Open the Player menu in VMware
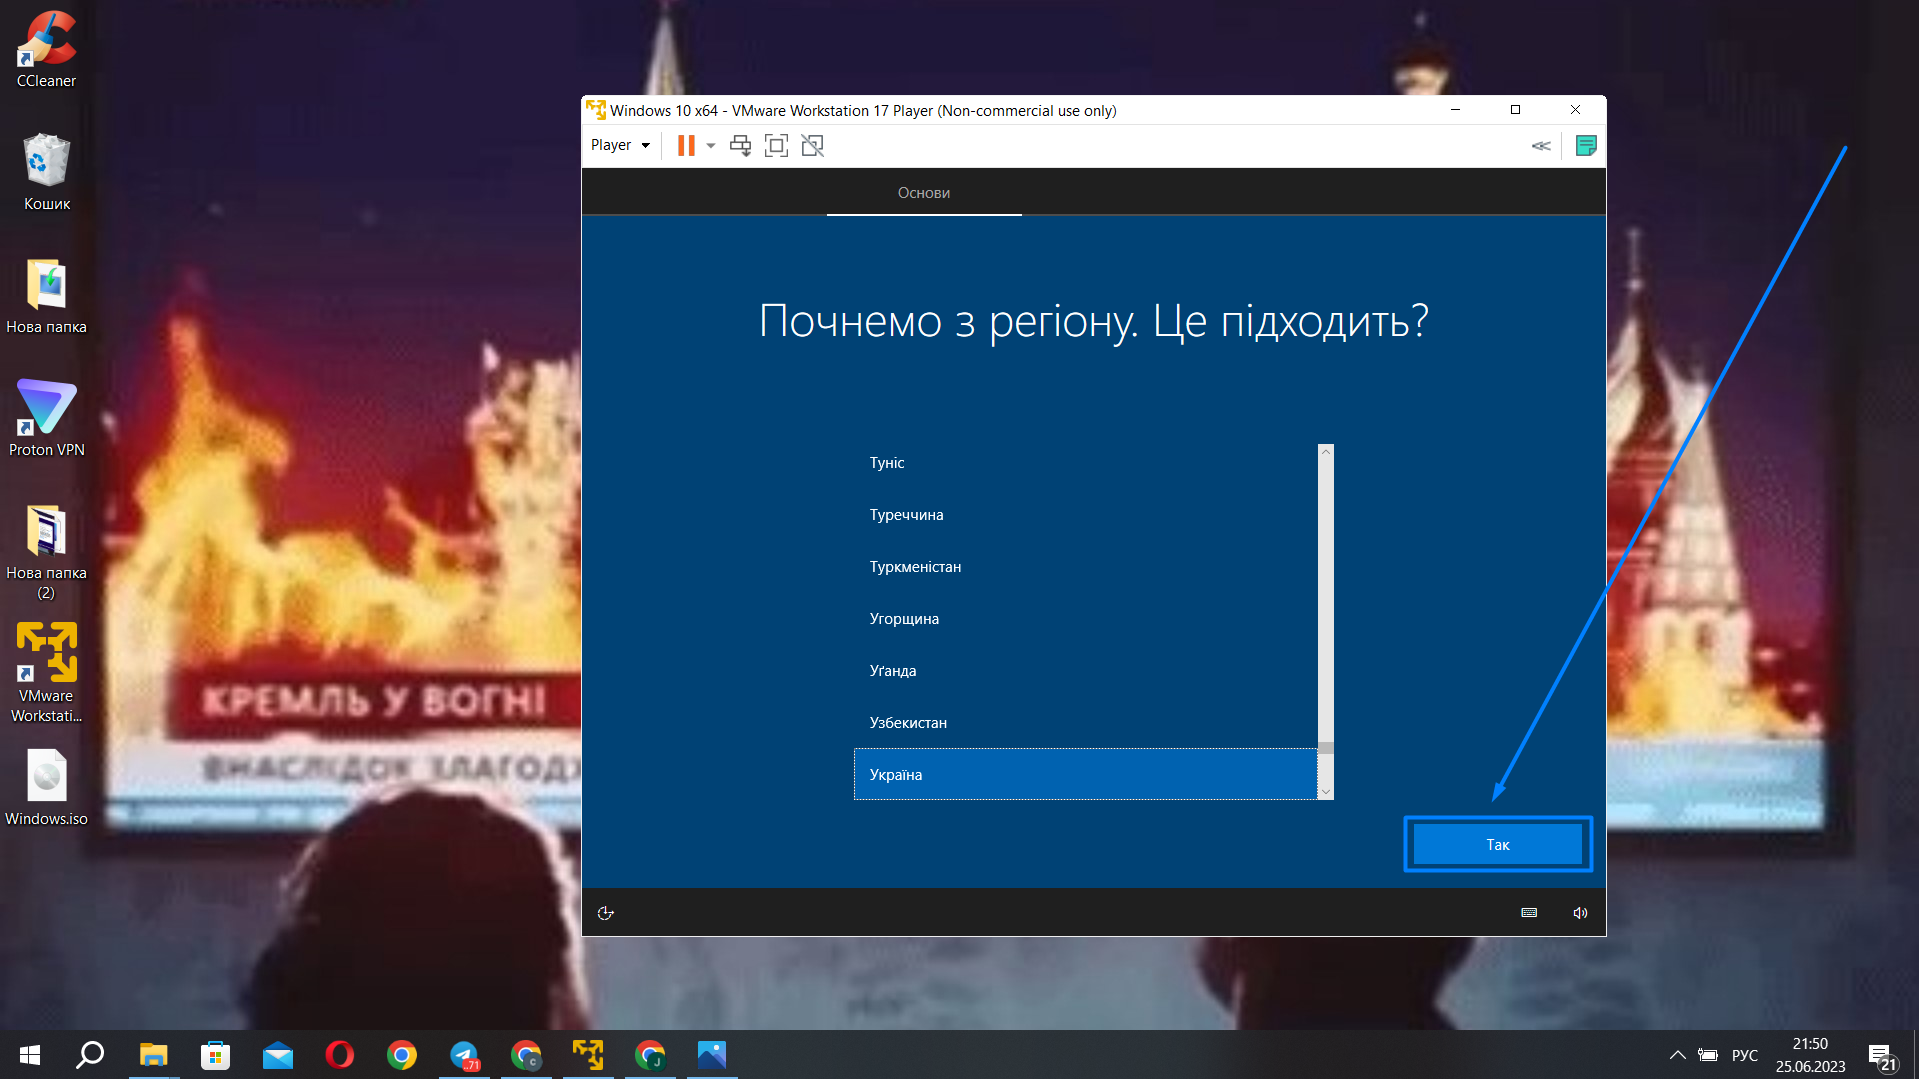Image resolution: width=1919 pixels, height=1079 pixels. [620, 146]
